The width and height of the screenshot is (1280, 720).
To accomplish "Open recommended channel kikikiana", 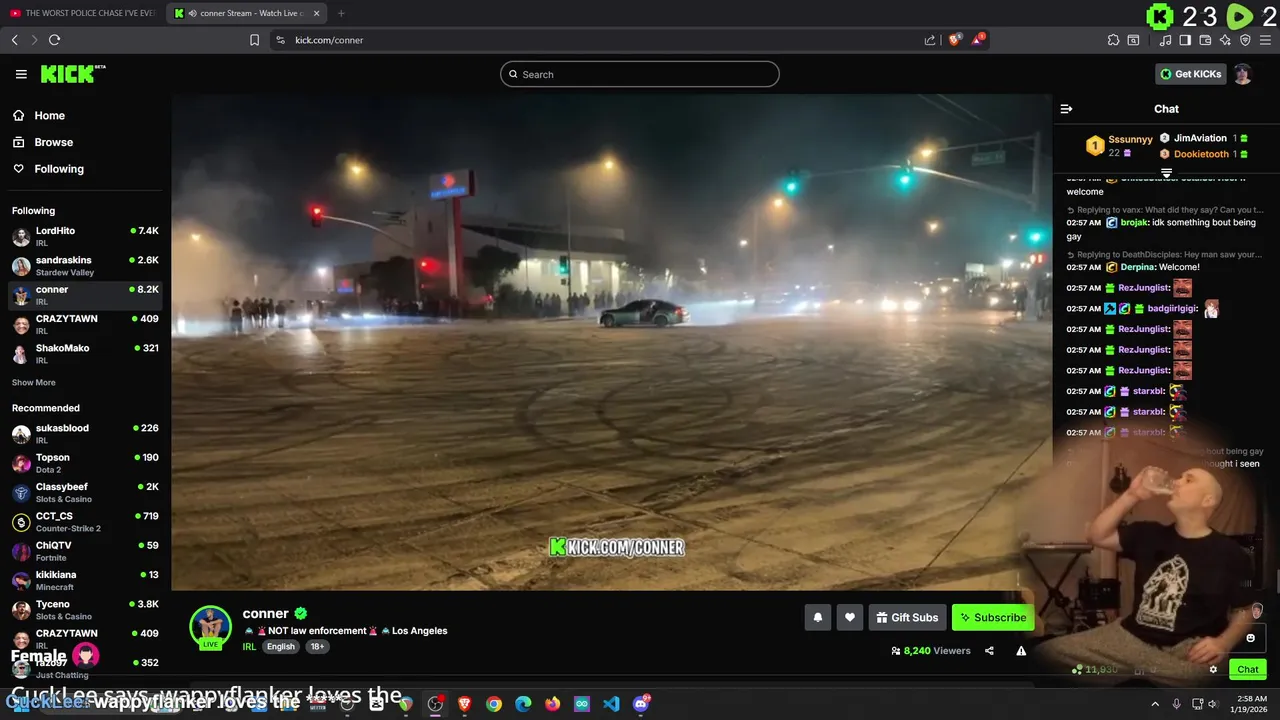I will click(x=85, y=580).
